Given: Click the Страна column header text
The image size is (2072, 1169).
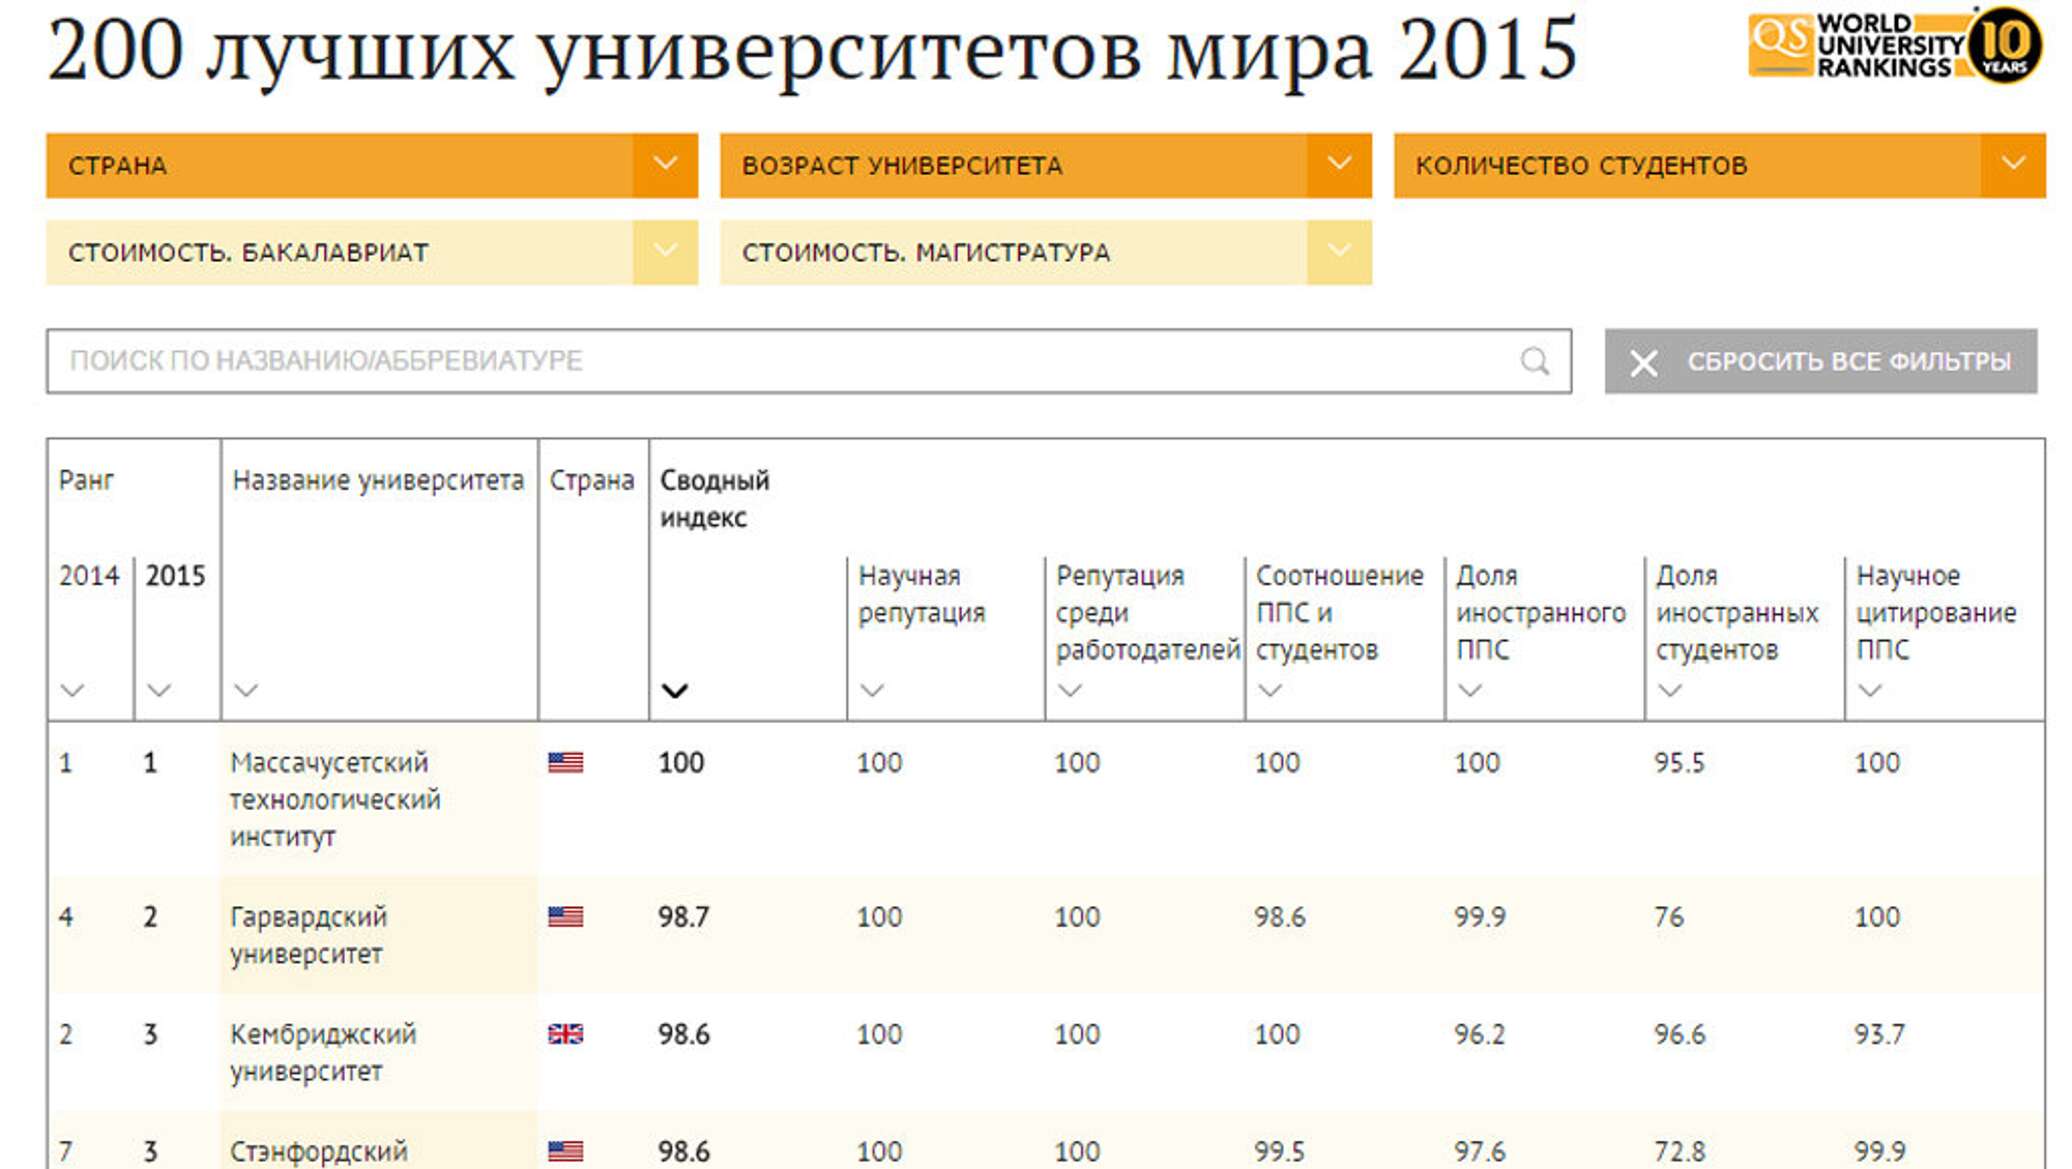Looking at the screenshot, I should tap(592, 480).
